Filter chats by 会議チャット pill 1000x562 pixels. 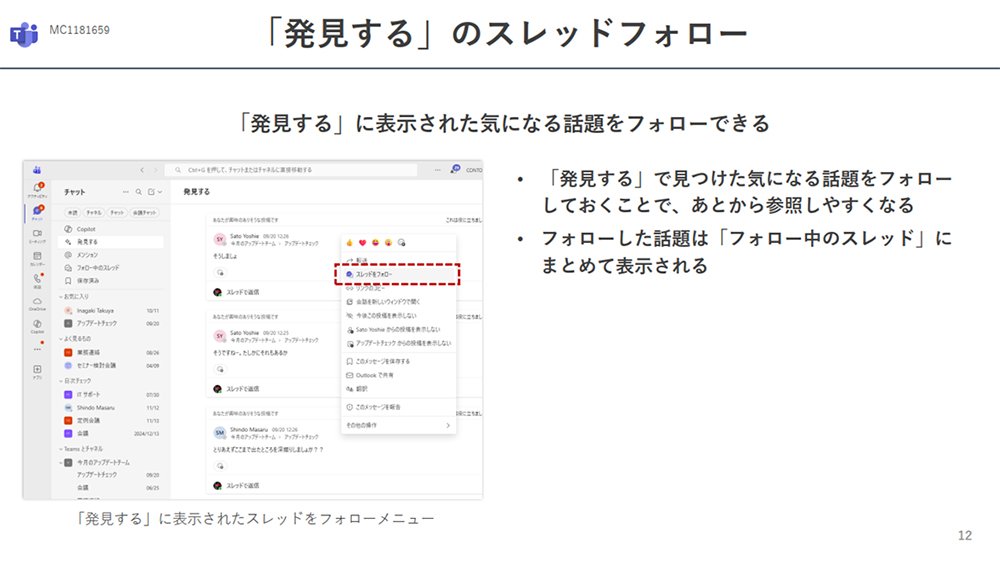click(x=144, y=212)
